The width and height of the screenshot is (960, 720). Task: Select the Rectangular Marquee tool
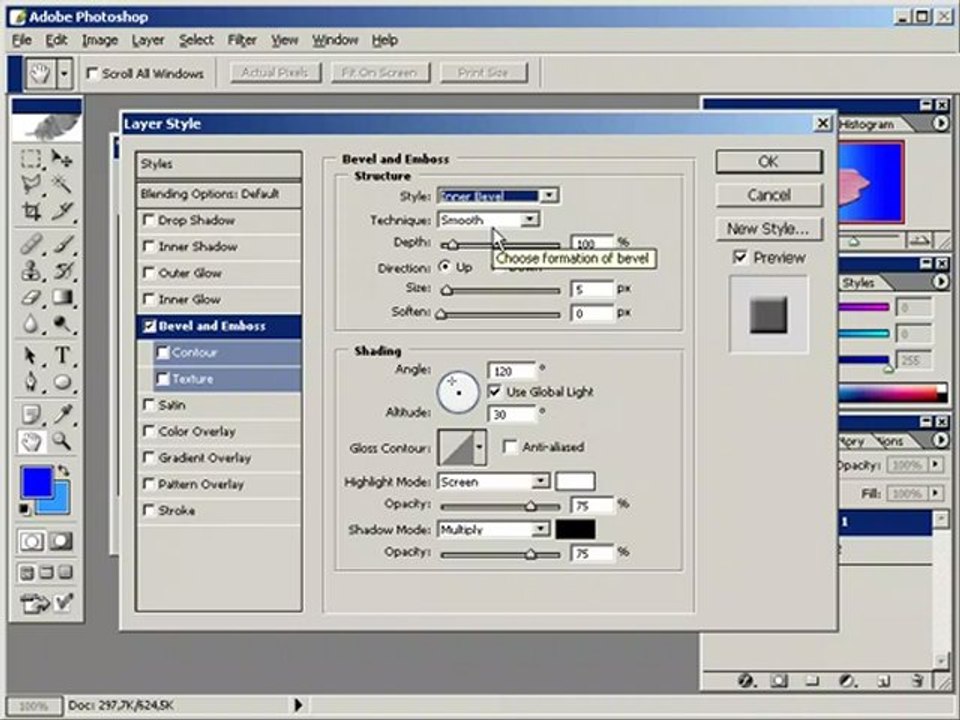click(x=31, y=159)
